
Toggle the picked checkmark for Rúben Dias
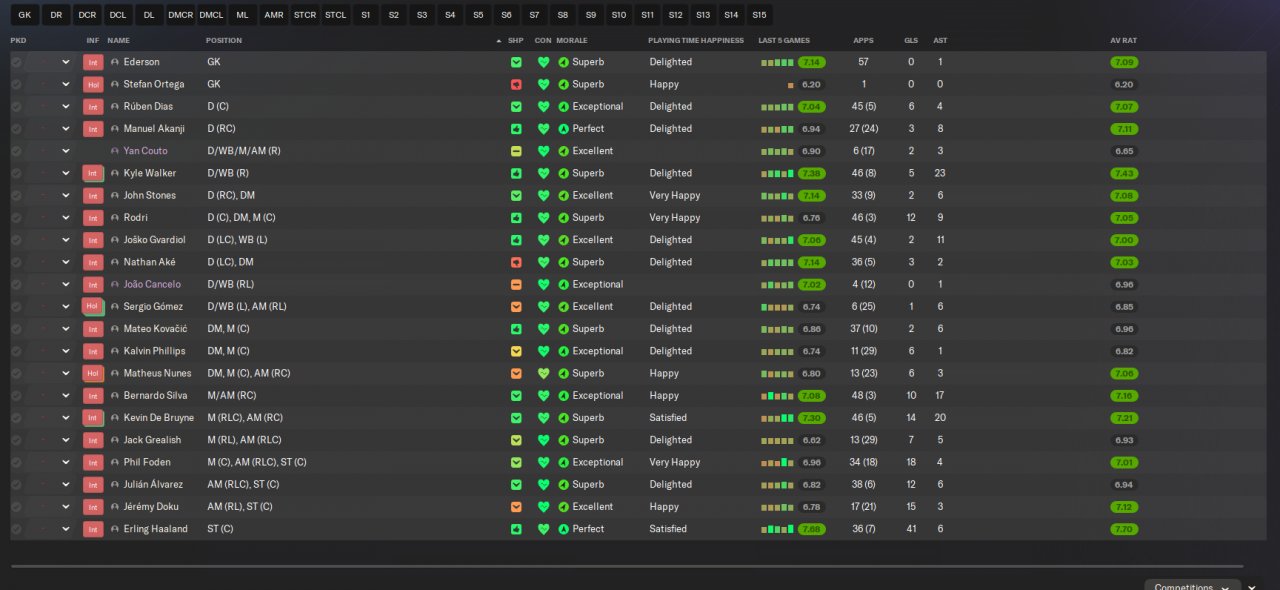click(16, 107)
